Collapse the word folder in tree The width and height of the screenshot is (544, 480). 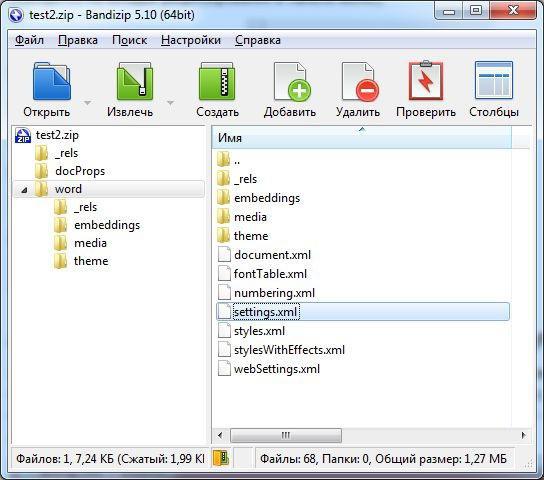(x=24, y=190)
